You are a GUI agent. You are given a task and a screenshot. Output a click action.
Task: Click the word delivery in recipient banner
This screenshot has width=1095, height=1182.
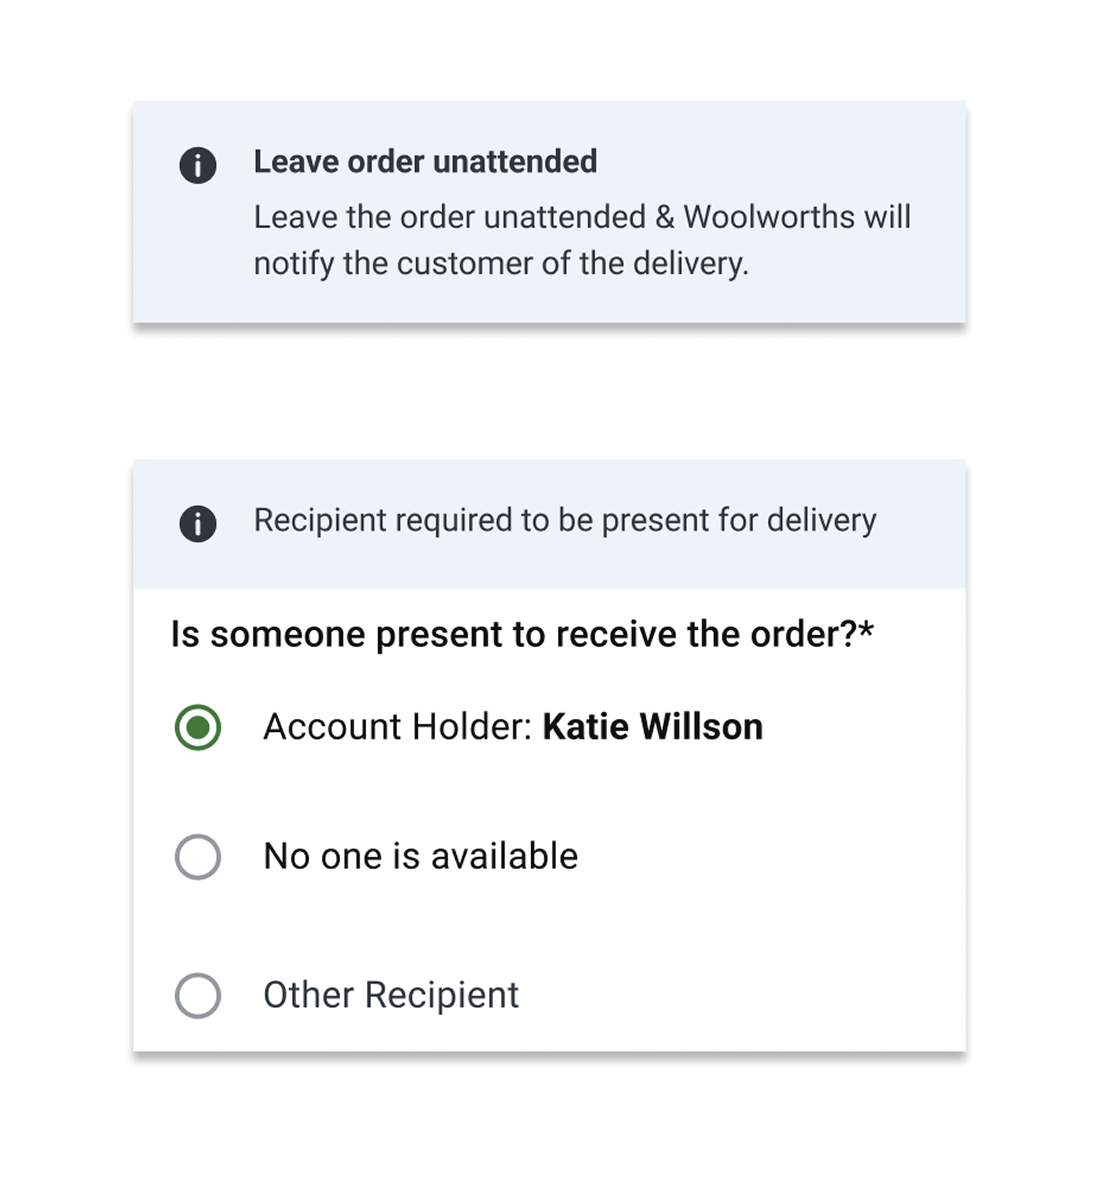821,521
